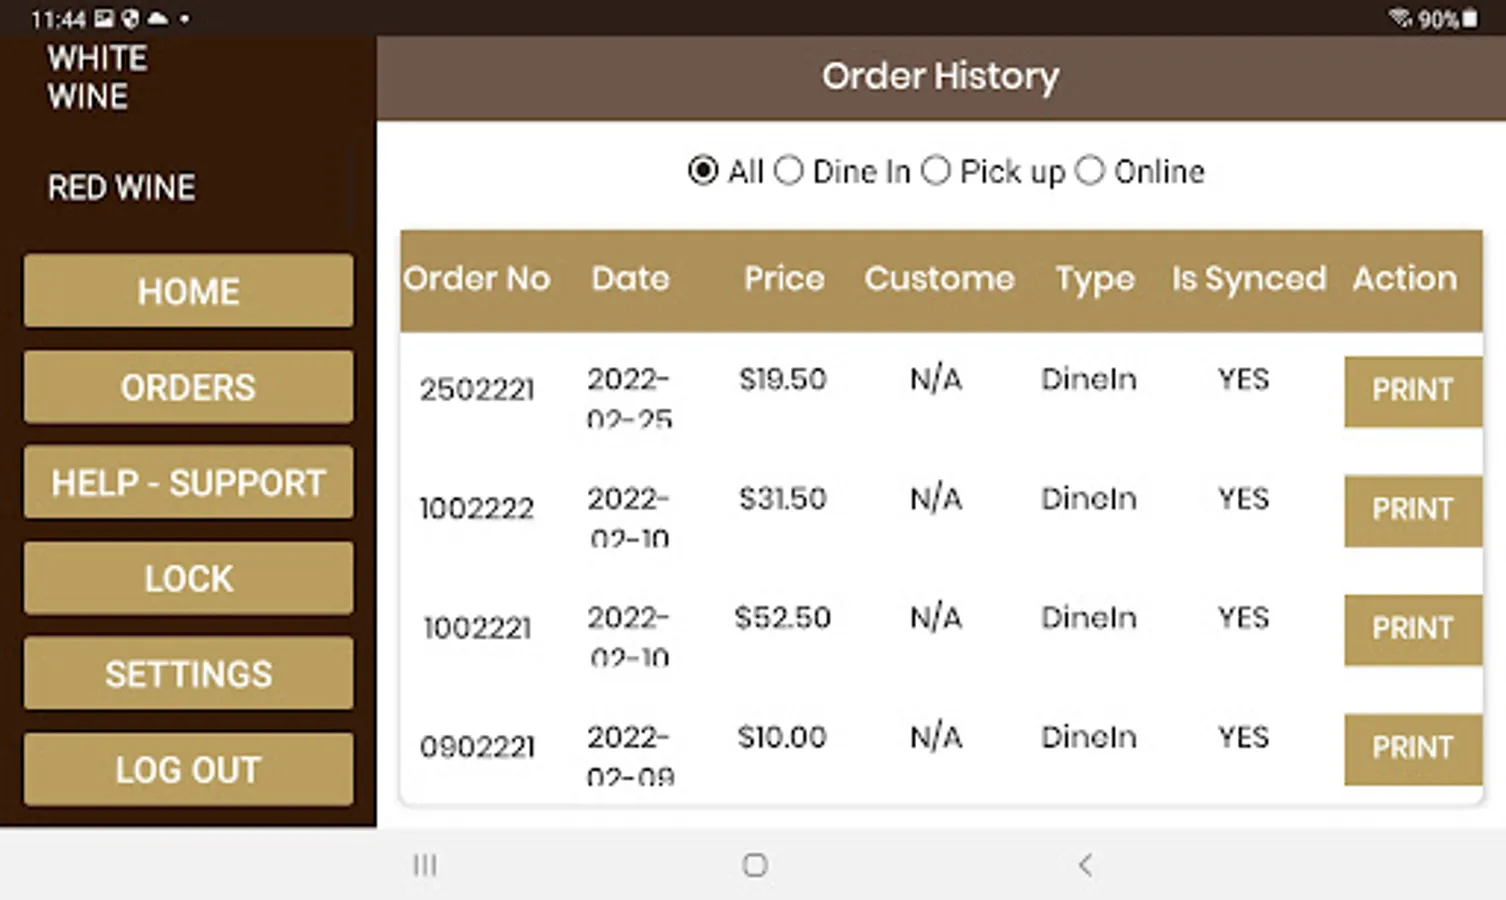
Task: Print the $52.50 order
Action: point(1412,629)
